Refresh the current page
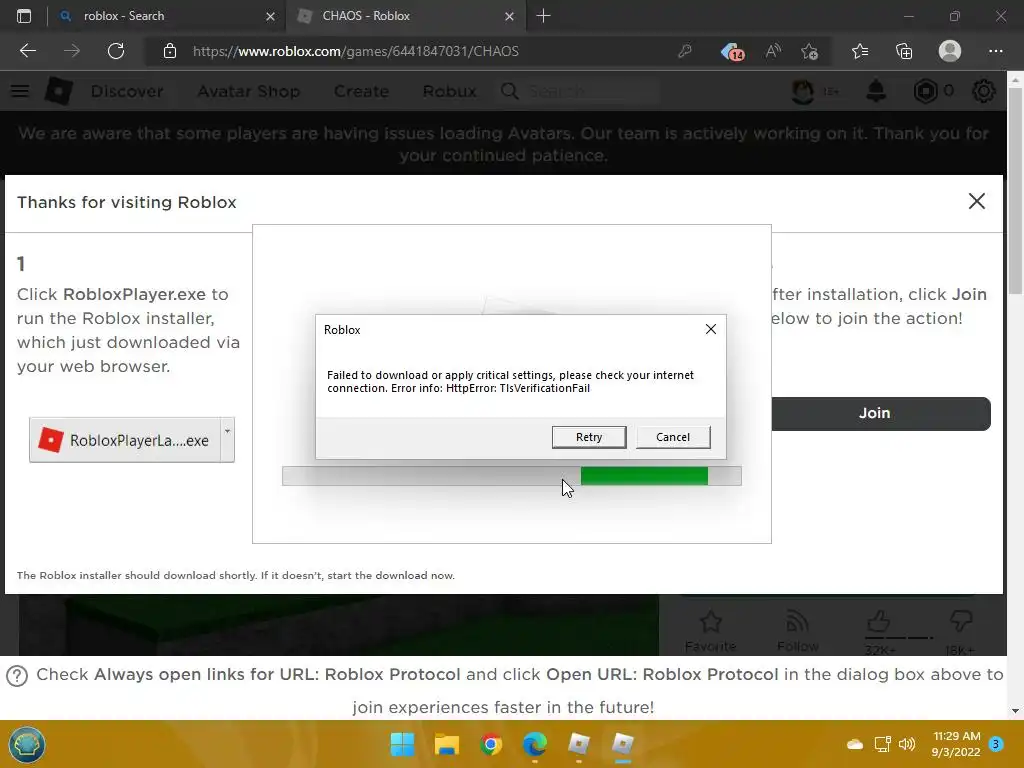 click(x=116, y=51)
